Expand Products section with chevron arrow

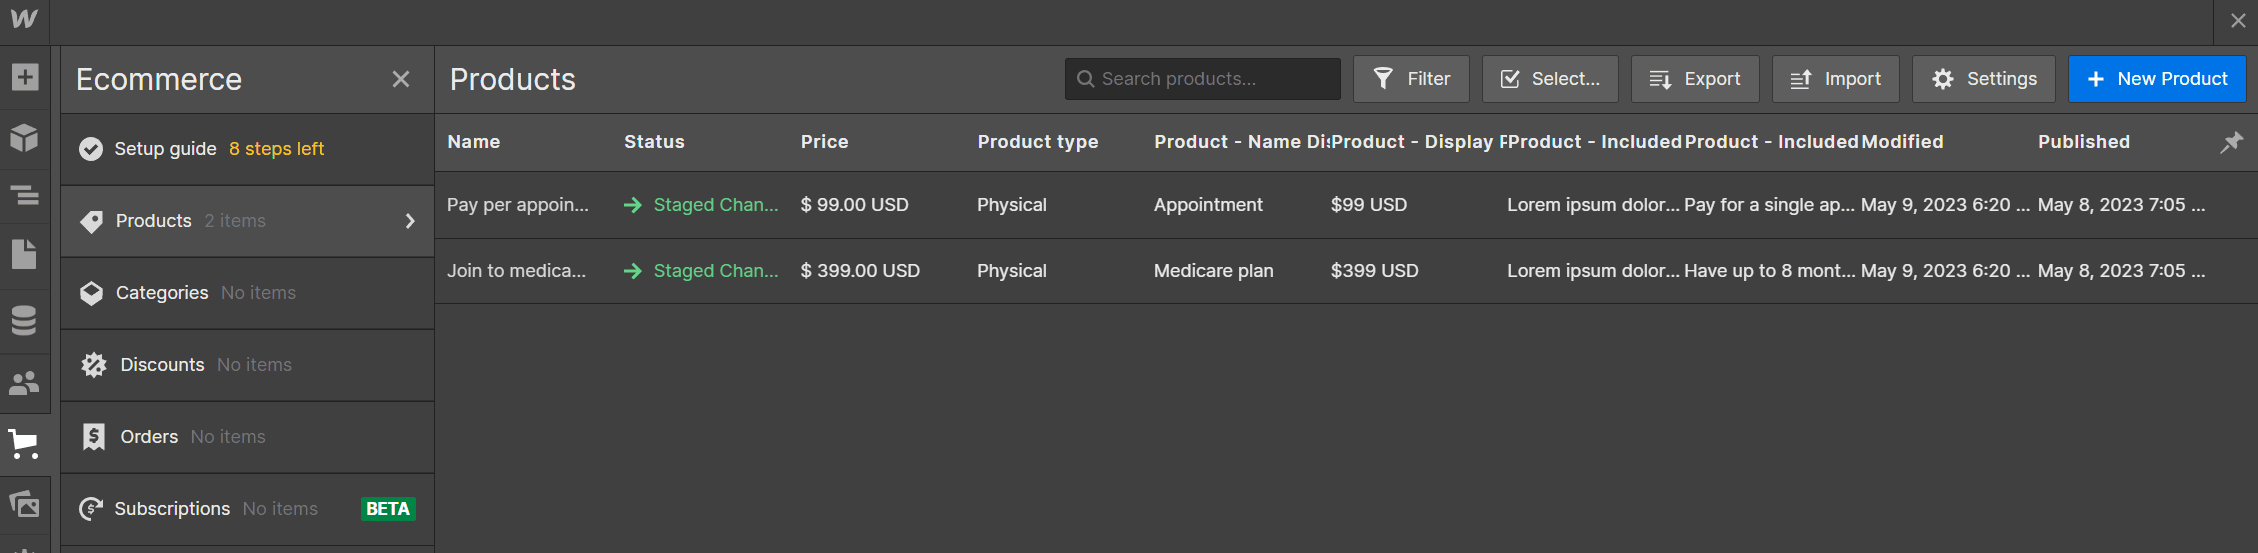click(x=410, y=221)
